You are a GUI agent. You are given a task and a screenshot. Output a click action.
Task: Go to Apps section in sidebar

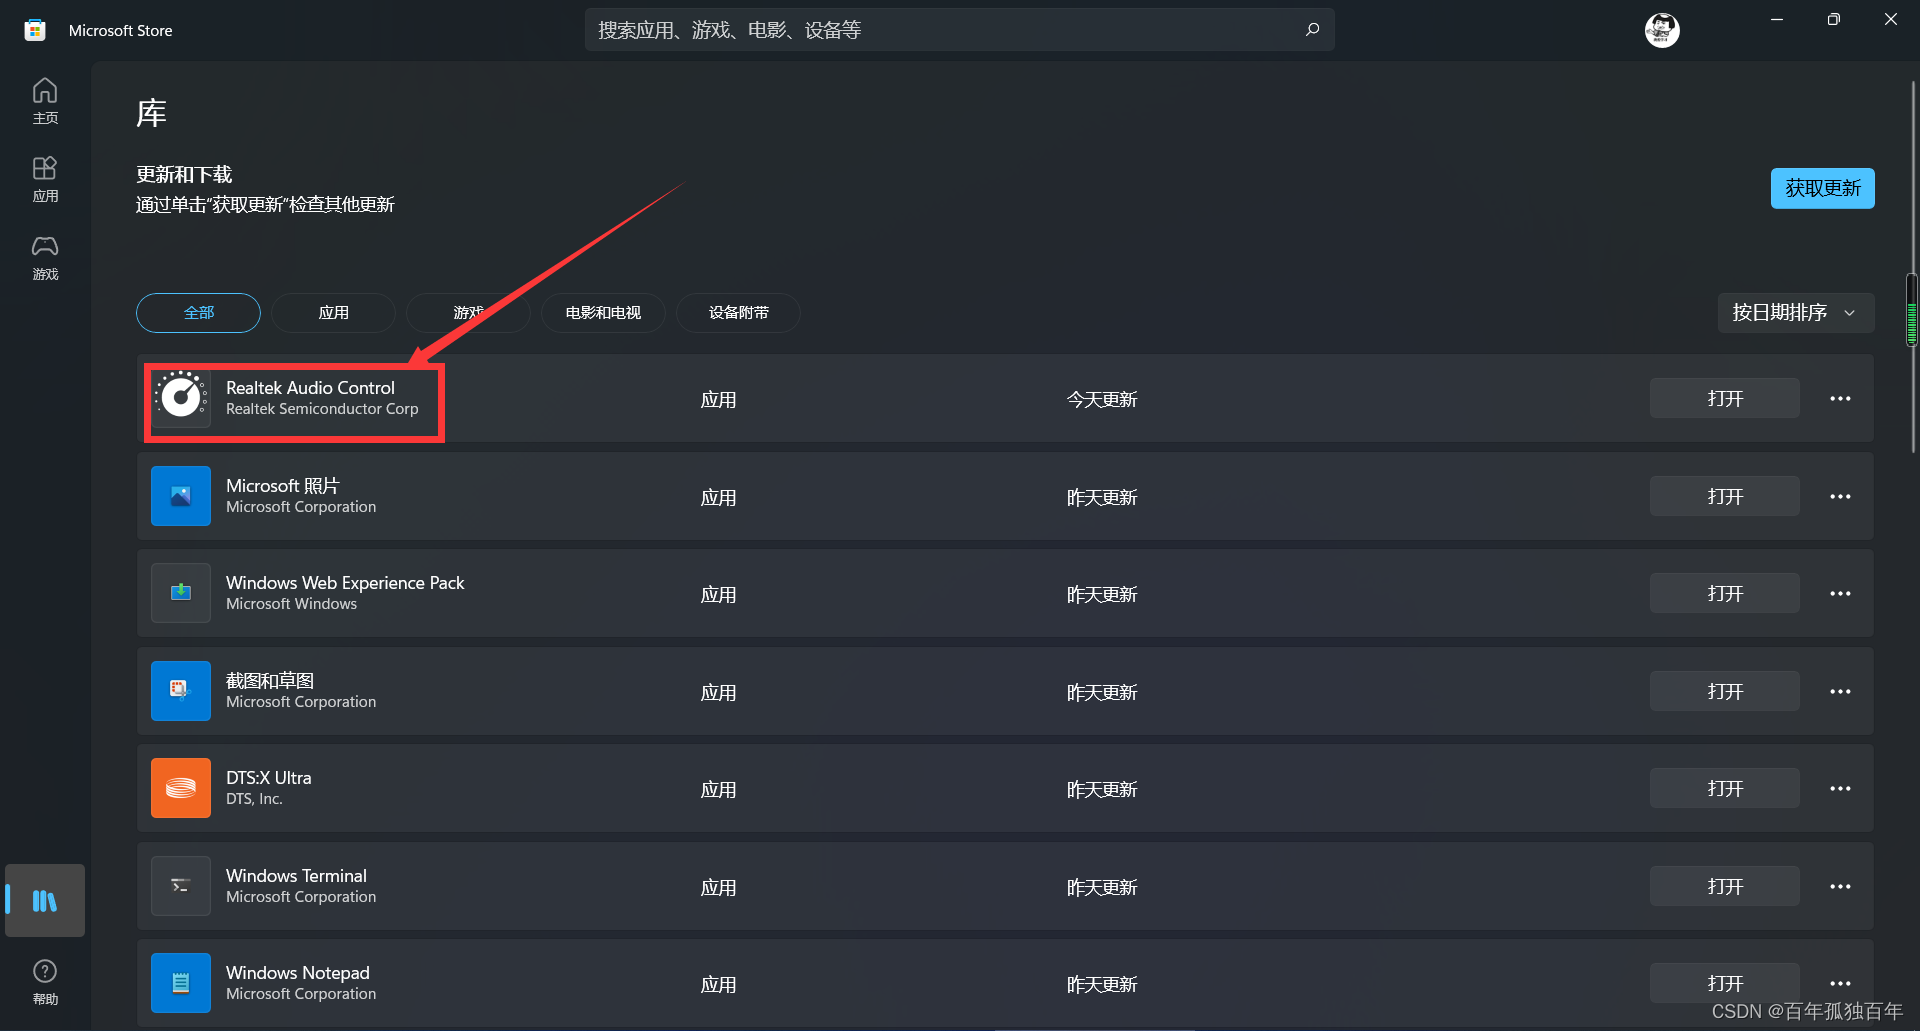(x=45, y=179)
